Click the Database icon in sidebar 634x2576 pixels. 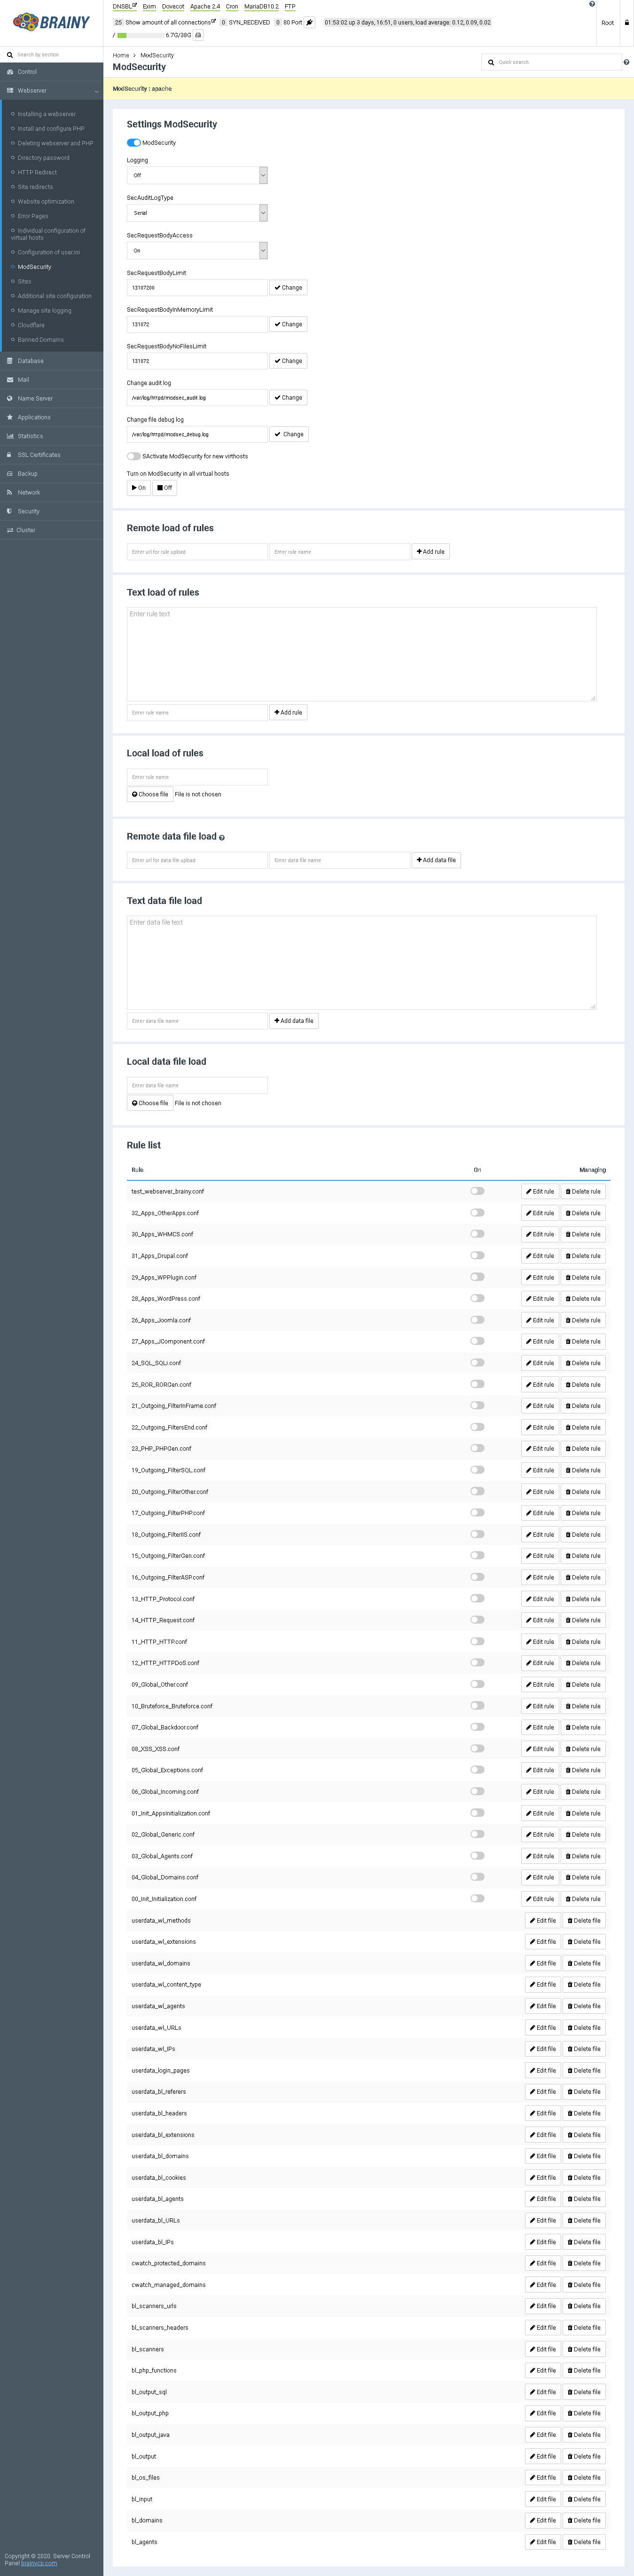point(10,361)
